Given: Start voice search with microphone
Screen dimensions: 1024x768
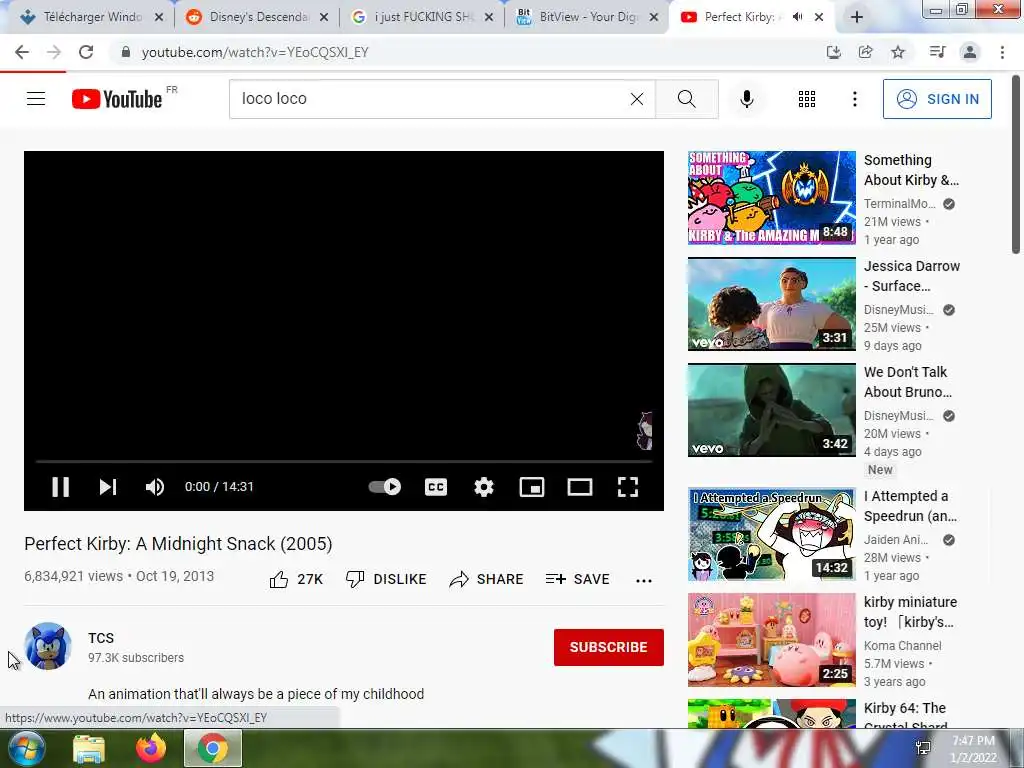Looking at the screenshot, I should tap(747, 99).
